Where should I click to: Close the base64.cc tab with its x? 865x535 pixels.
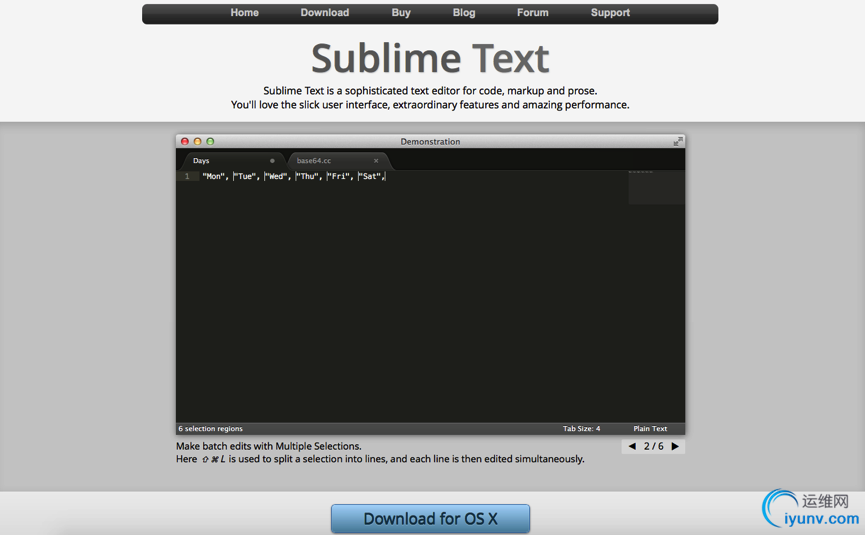point(376,160)
